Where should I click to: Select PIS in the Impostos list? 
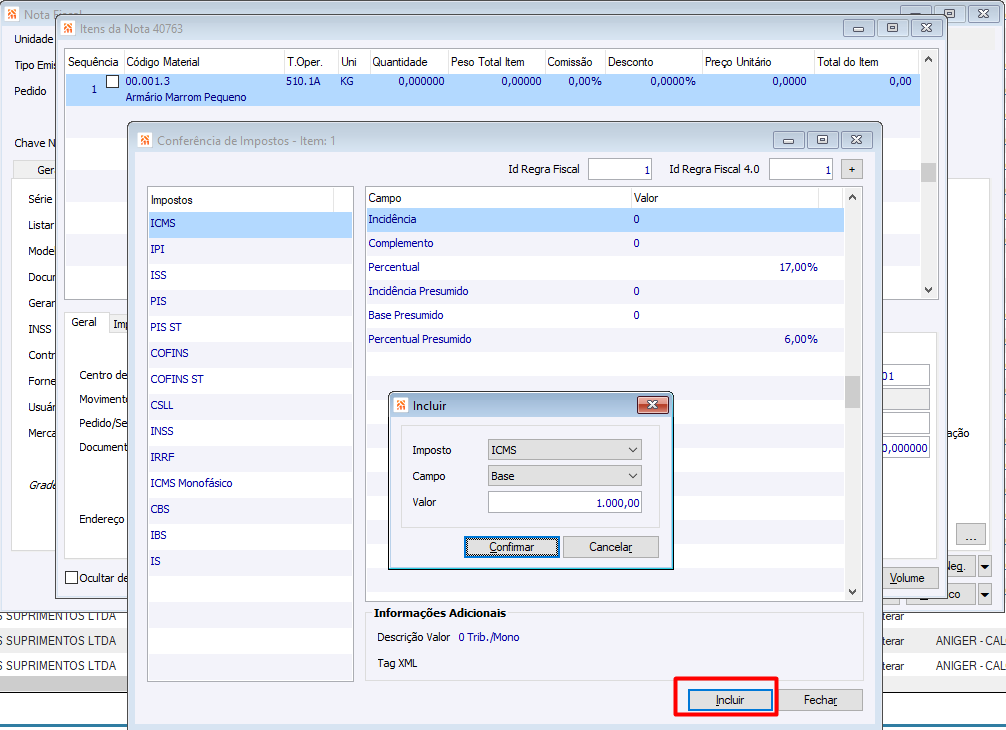pos(250,301)
